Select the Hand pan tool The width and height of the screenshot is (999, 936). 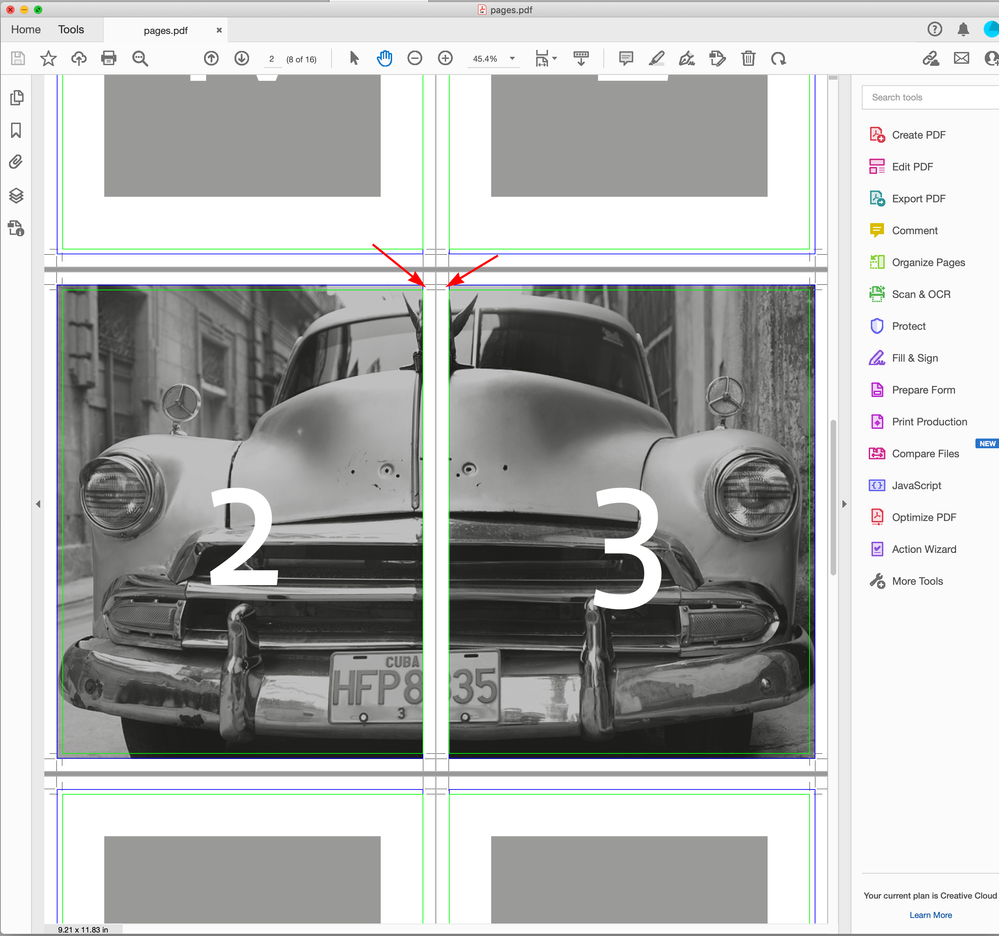384,59
